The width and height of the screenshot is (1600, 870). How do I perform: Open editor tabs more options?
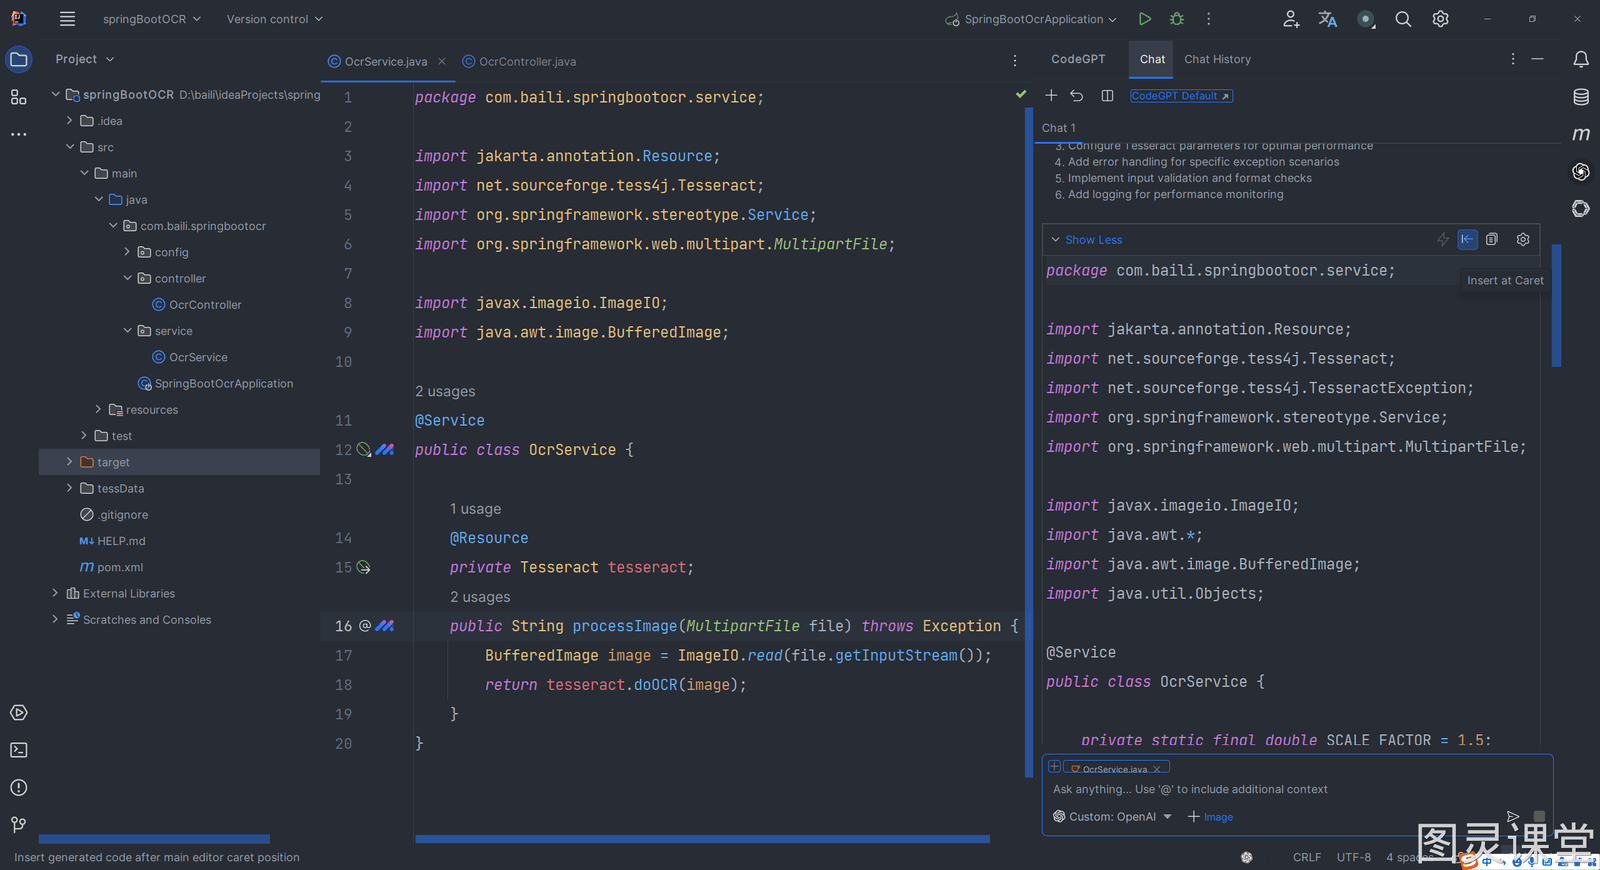pyautogui.click(x=1015, y=61)
